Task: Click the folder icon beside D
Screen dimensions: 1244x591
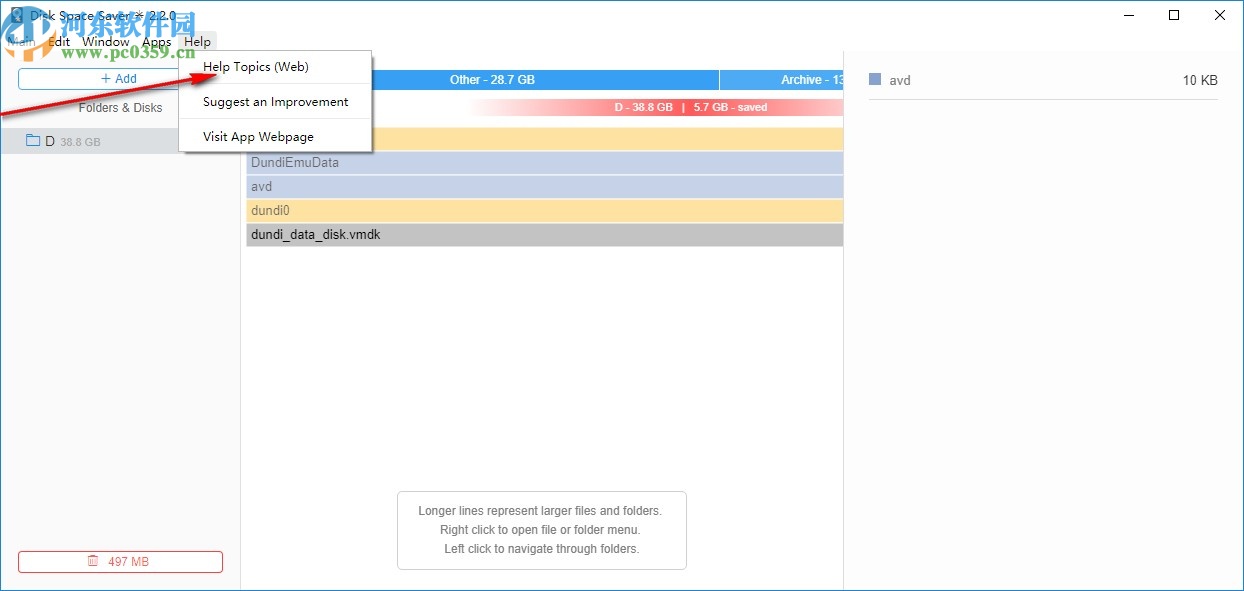Action: pos(33,141)
